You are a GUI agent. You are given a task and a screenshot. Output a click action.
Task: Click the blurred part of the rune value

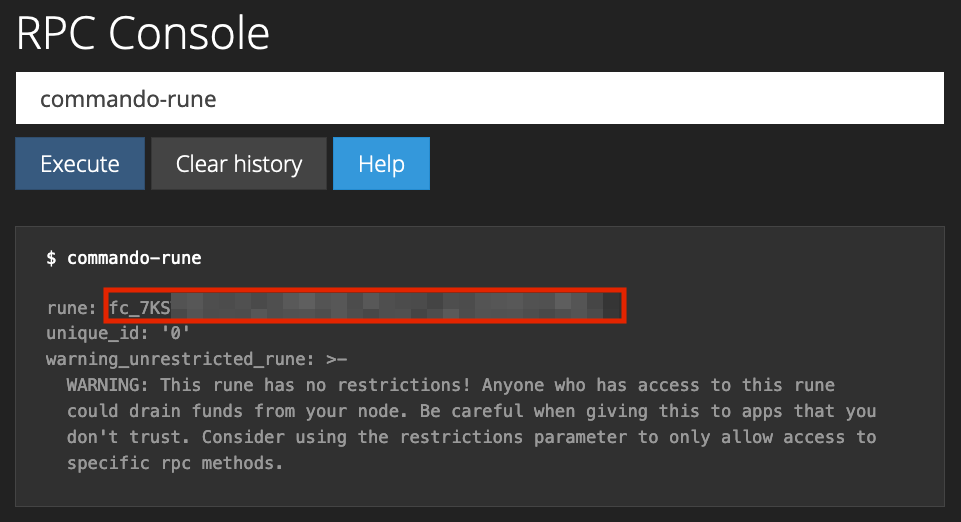click(390, 306)
